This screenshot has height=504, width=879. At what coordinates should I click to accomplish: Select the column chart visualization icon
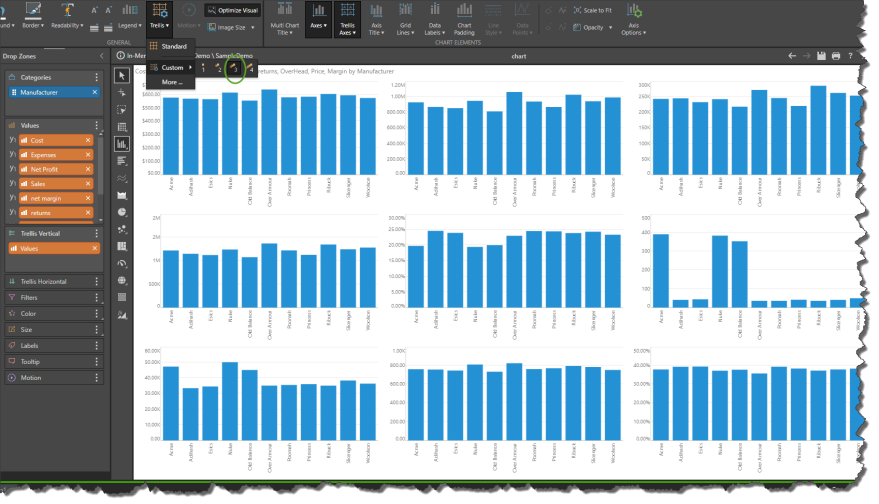(122, 144)
